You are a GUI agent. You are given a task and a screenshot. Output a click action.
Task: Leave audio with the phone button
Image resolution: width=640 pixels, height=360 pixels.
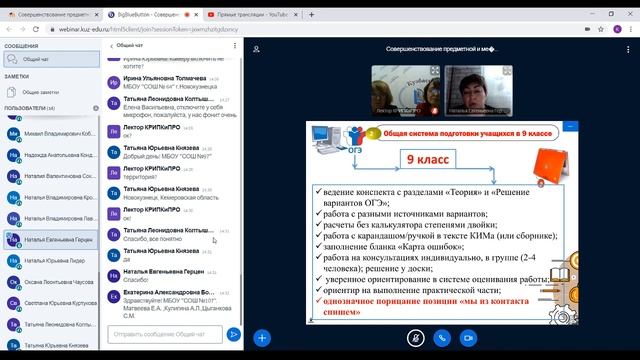[442, 338]
